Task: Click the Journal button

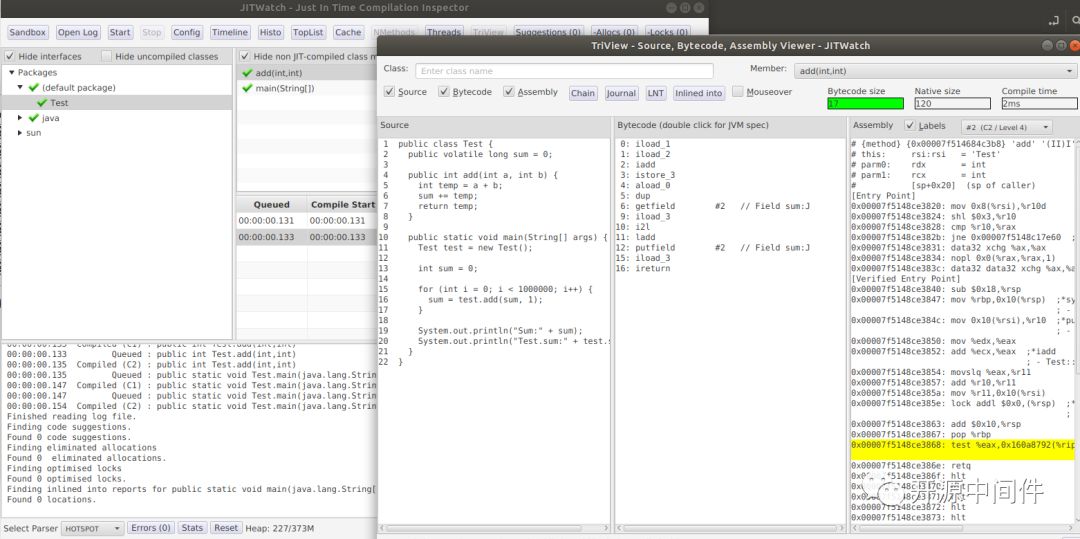Action: click(621, 93)
